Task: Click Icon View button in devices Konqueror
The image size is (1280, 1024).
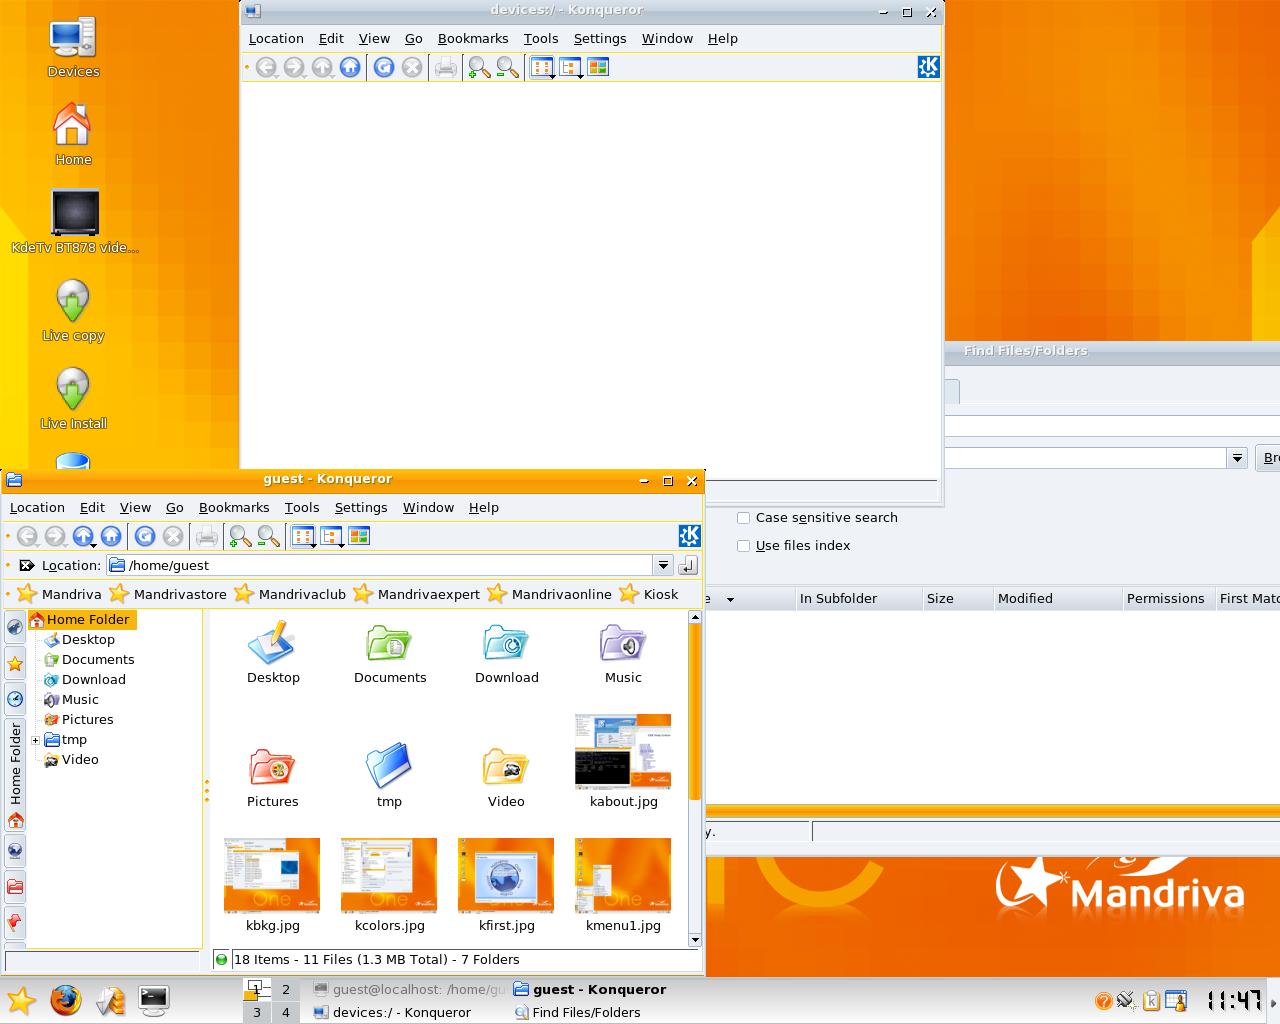Action: pyautogui.click(x=540, y=67)
